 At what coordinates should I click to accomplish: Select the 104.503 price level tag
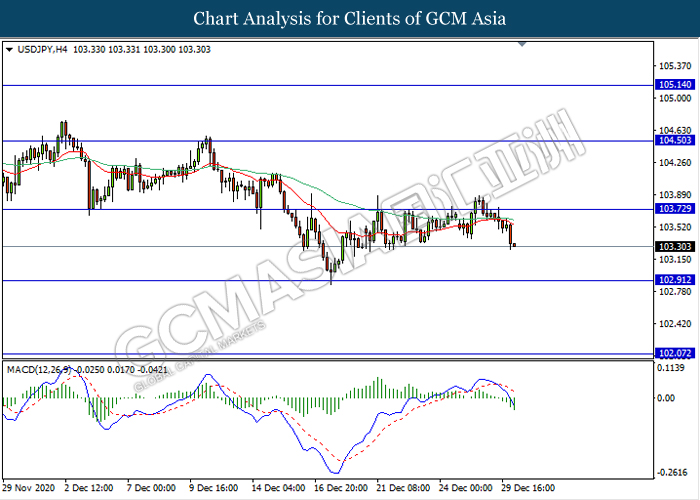[x=672, y=142]
